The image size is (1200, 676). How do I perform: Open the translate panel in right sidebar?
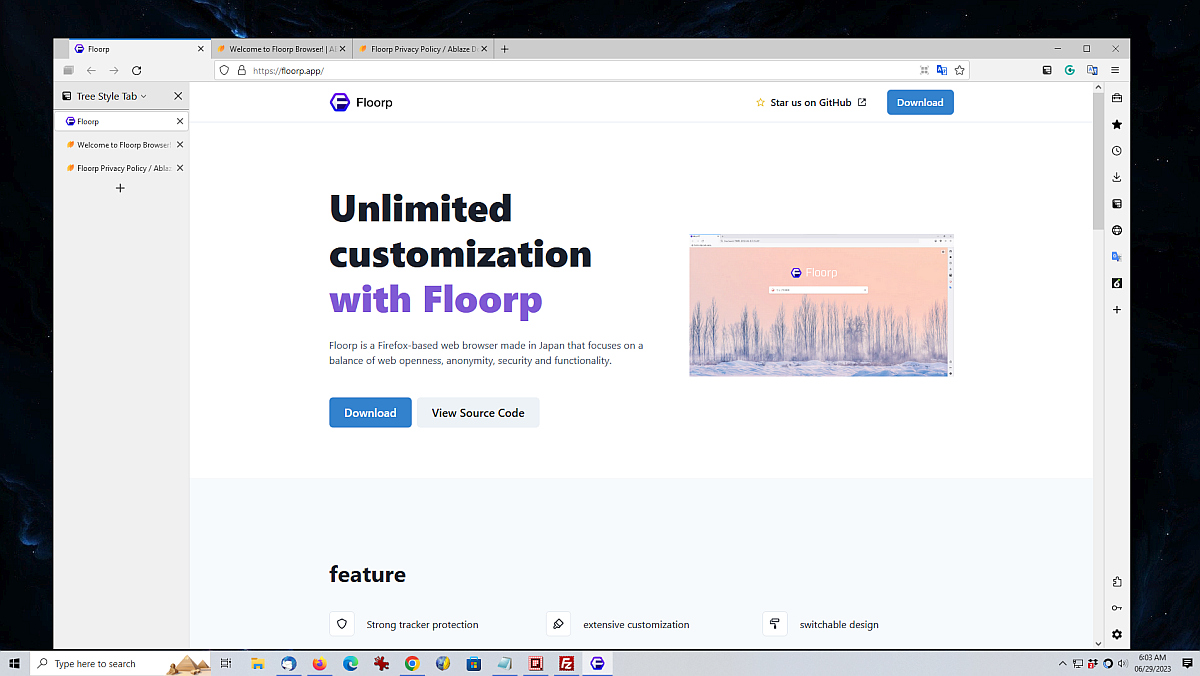tap(1117, 257)
